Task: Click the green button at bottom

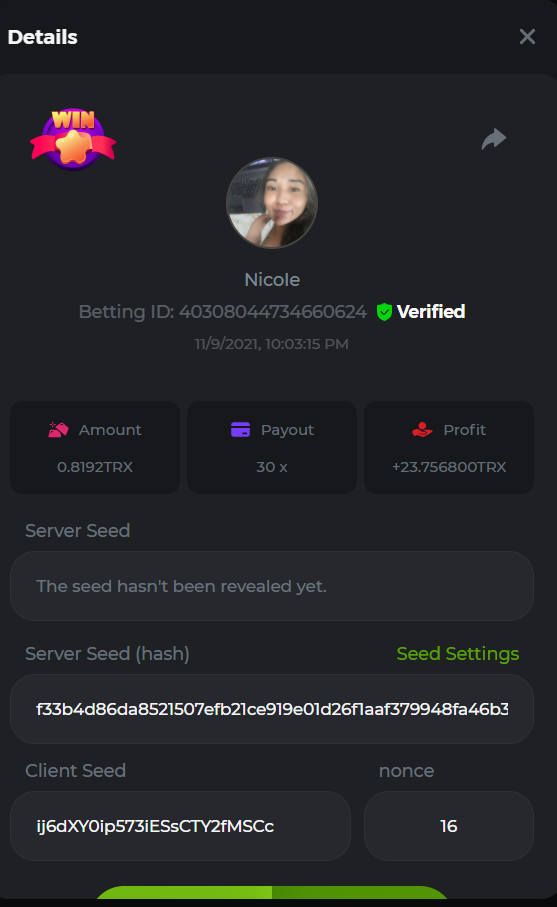Action: tap(272, 892)
